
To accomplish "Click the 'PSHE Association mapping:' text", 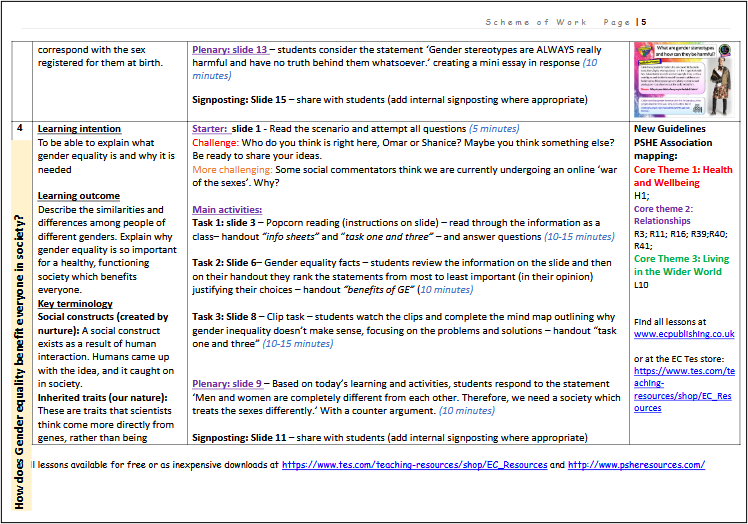I will tap(673, 149).
